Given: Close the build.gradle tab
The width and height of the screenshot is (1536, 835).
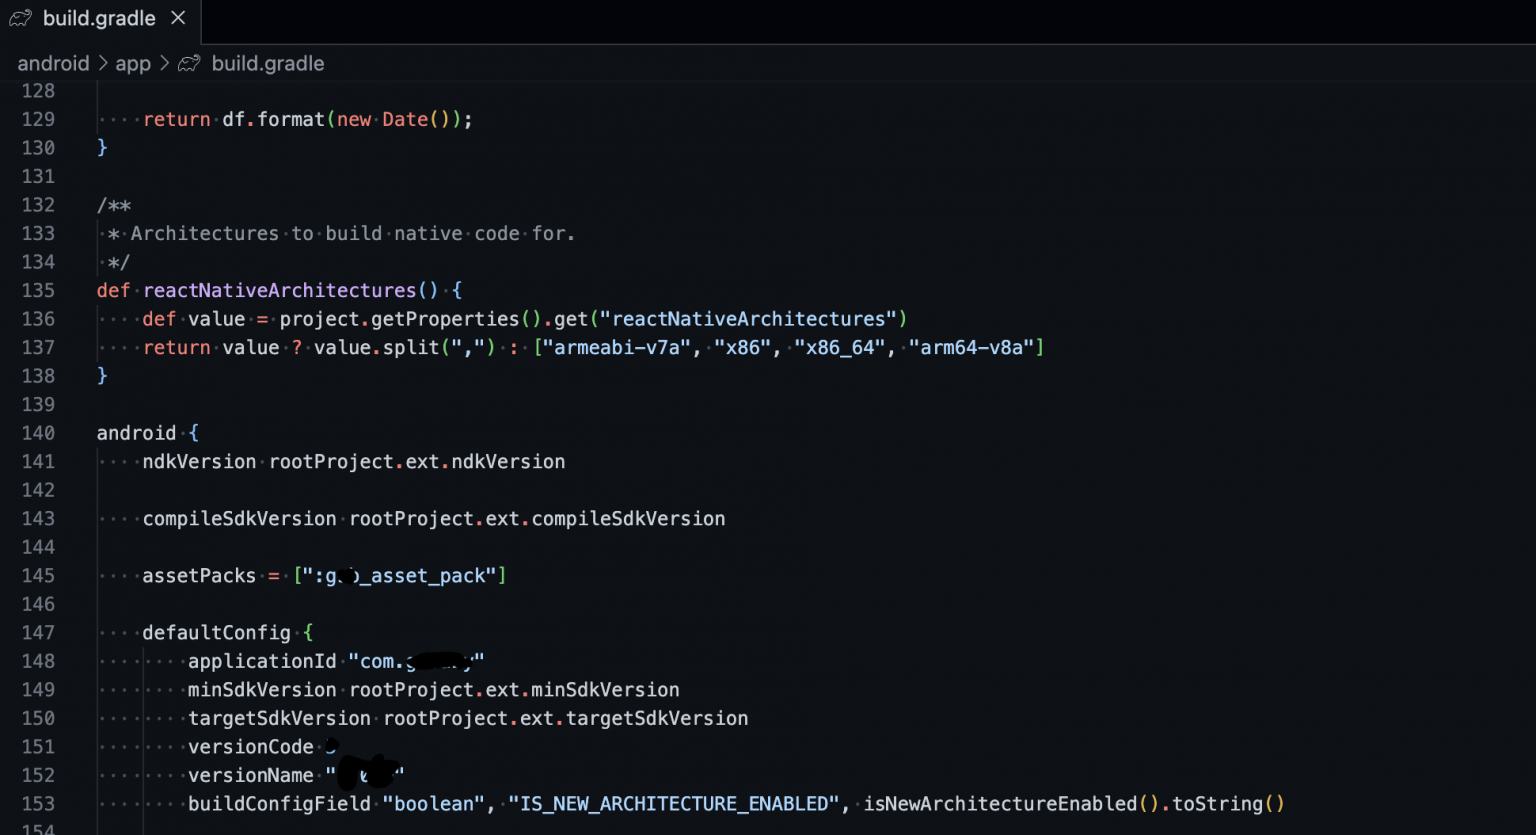Looking at the screenshot, I should [x=176, y=18].
